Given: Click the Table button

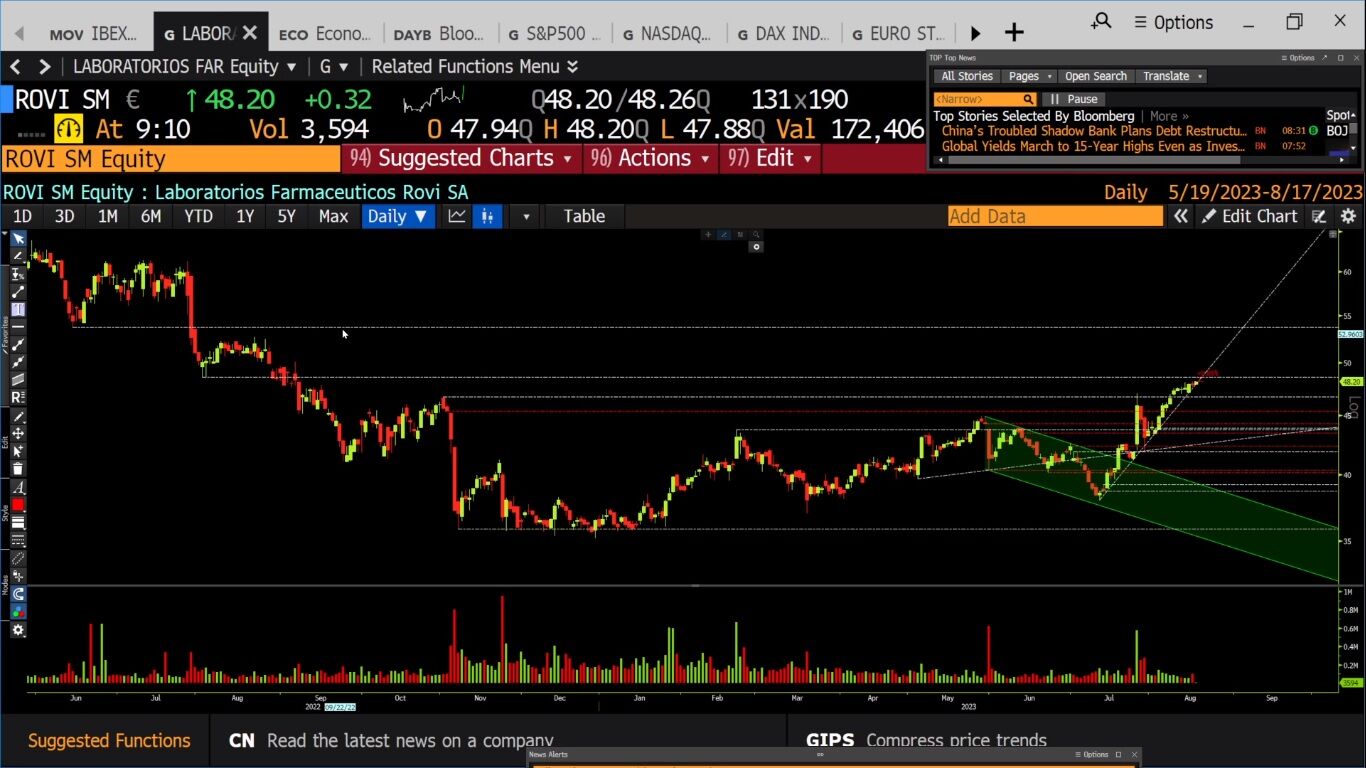Looking at the screenshot, I should (x=584, y=216).
